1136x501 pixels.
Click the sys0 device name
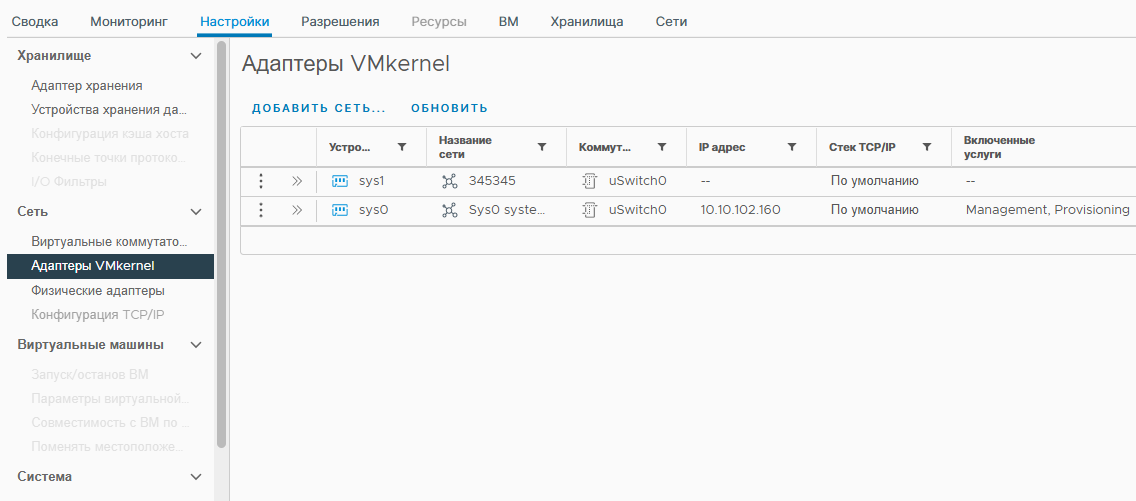[374, 210]
